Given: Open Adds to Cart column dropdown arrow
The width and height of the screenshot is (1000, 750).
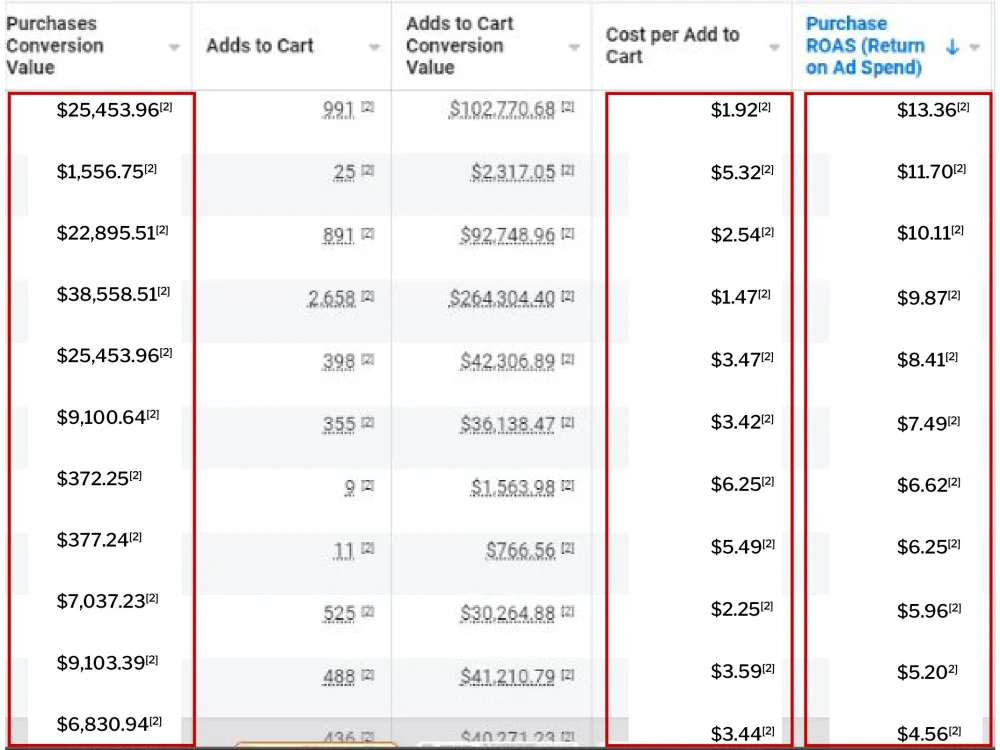Looking at the screenshot, I should pyautogui.click(x=374, y=47).
